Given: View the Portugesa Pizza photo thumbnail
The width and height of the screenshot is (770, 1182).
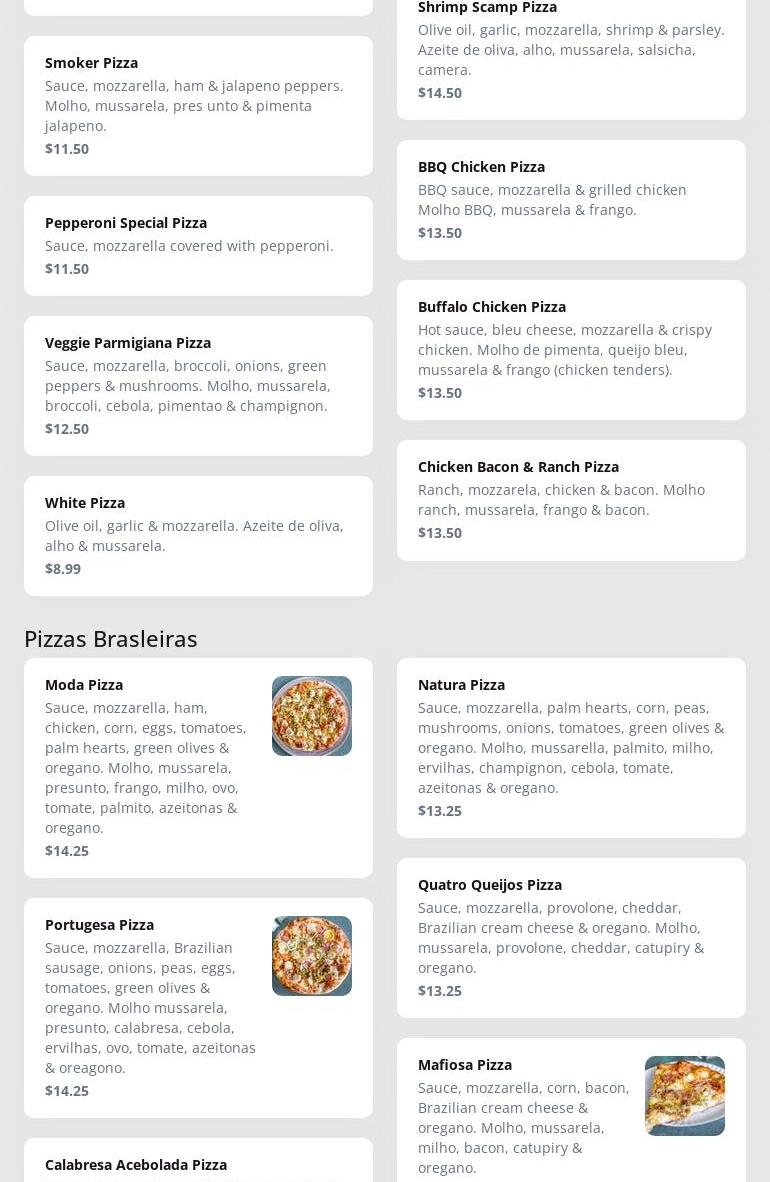Looking at the screenshot, I should [x=311, y=955].
